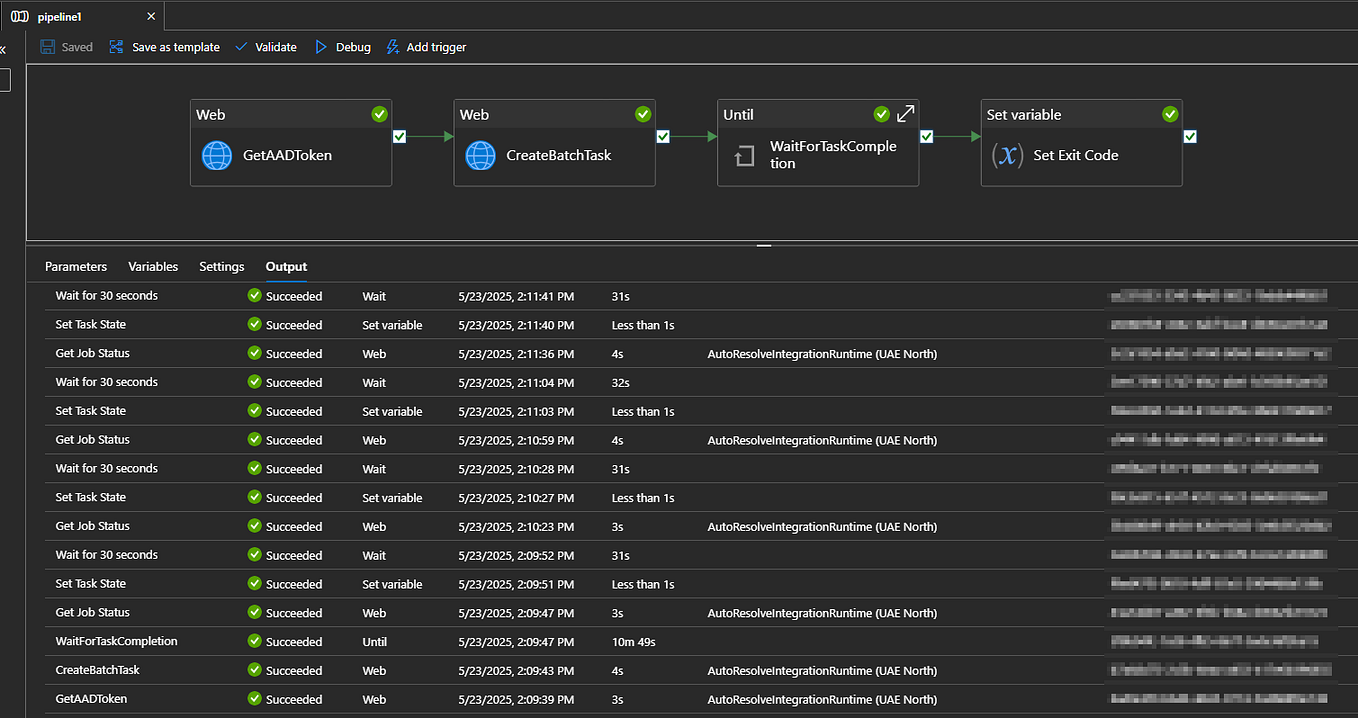Click the Validate button
Image resolution: width=1358 pixels, height=718 pixels.
[265, 46]
